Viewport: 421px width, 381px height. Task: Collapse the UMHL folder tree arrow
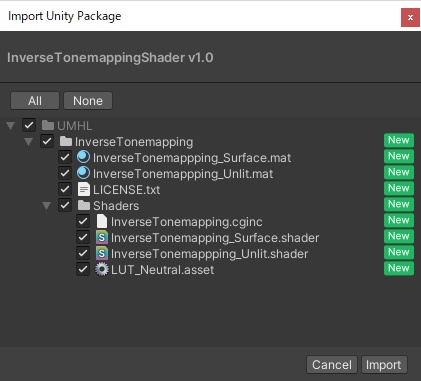11,126
